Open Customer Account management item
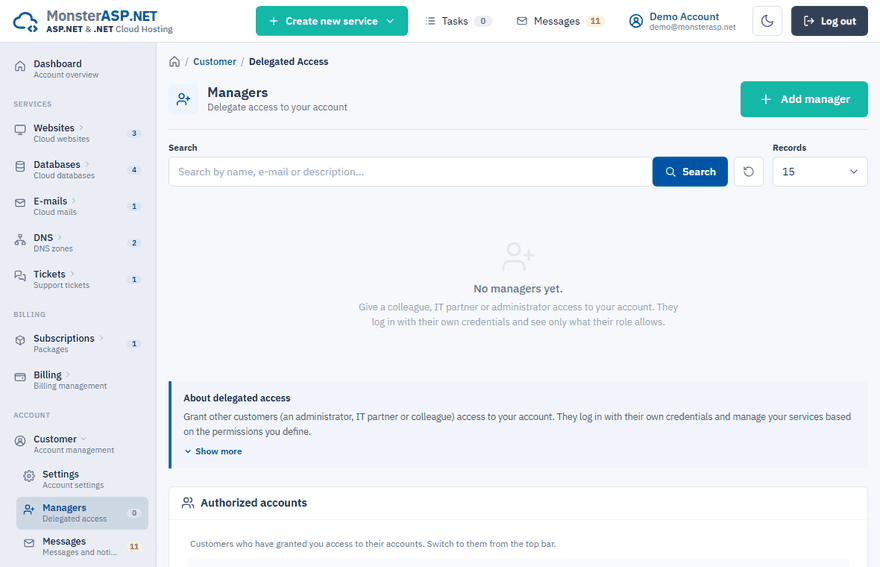This screenshot has width=880, height=567. (x=78, y=444)
